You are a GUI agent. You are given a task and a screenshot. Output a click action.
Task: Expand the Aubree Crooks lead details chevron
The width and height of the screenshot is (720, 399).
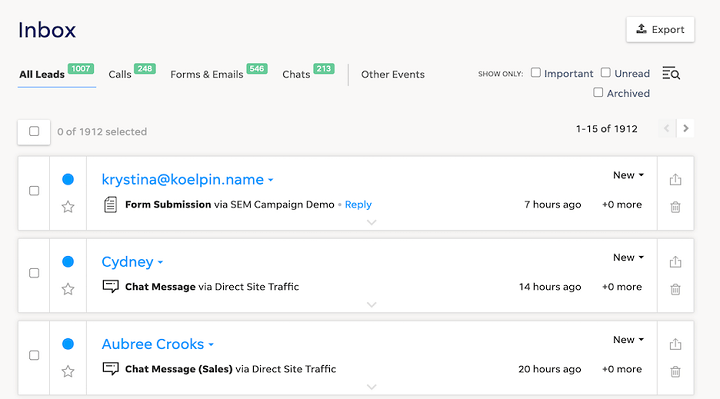(371, 387)
